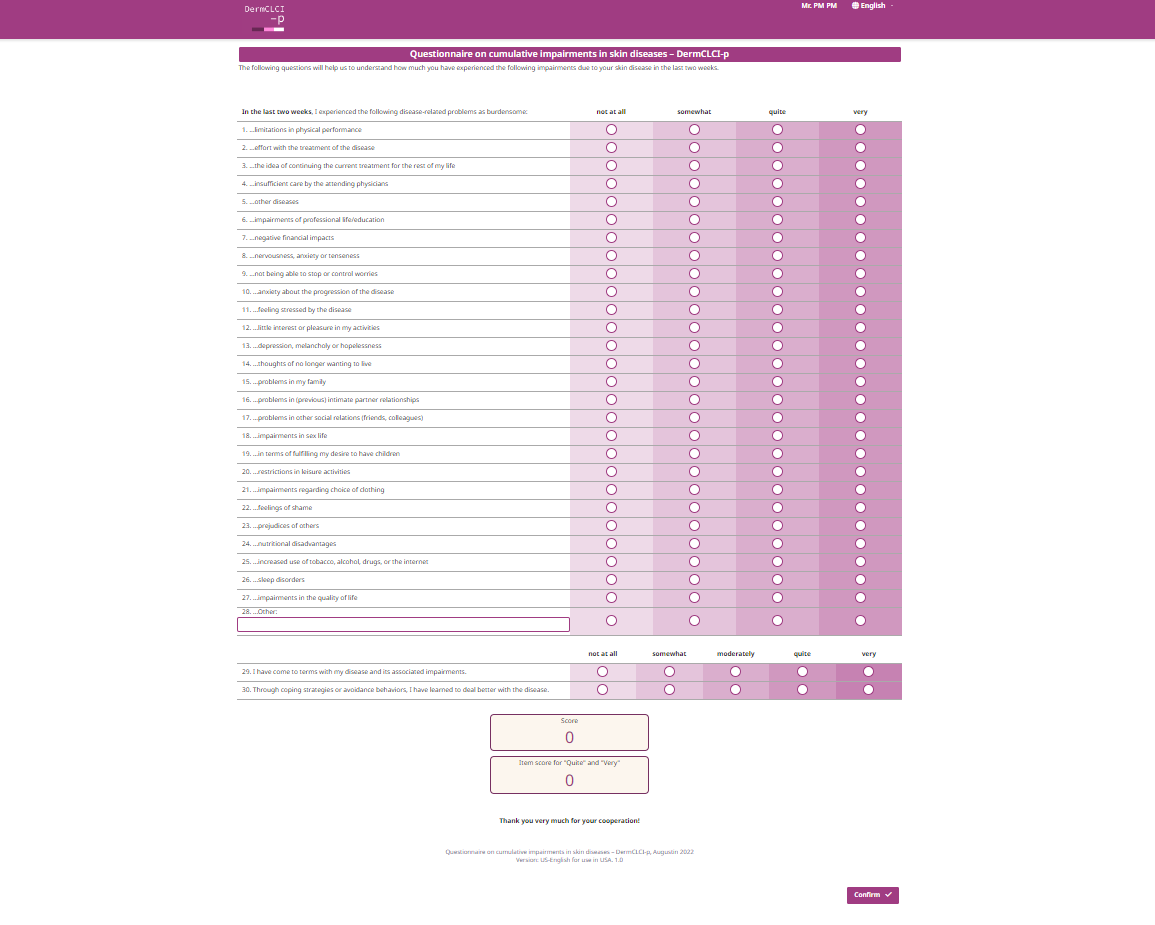
Task: Mark 'quite' for impairments in sex life
Action: click(777, 436)
